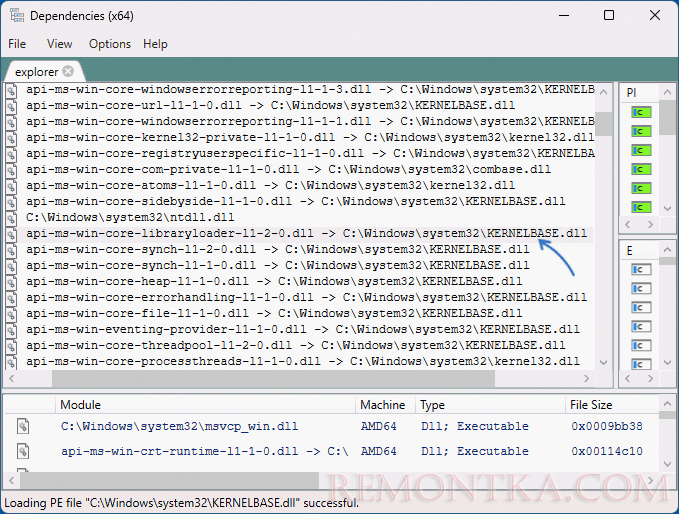Click file icon next to com-private-l1-1-0.dll row

[11, 171]
